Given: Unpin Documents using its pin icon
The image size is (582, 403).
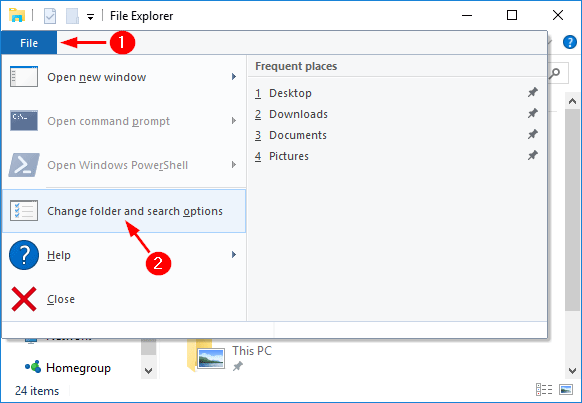Looking at the screenshot, I should tap(533, 134).
